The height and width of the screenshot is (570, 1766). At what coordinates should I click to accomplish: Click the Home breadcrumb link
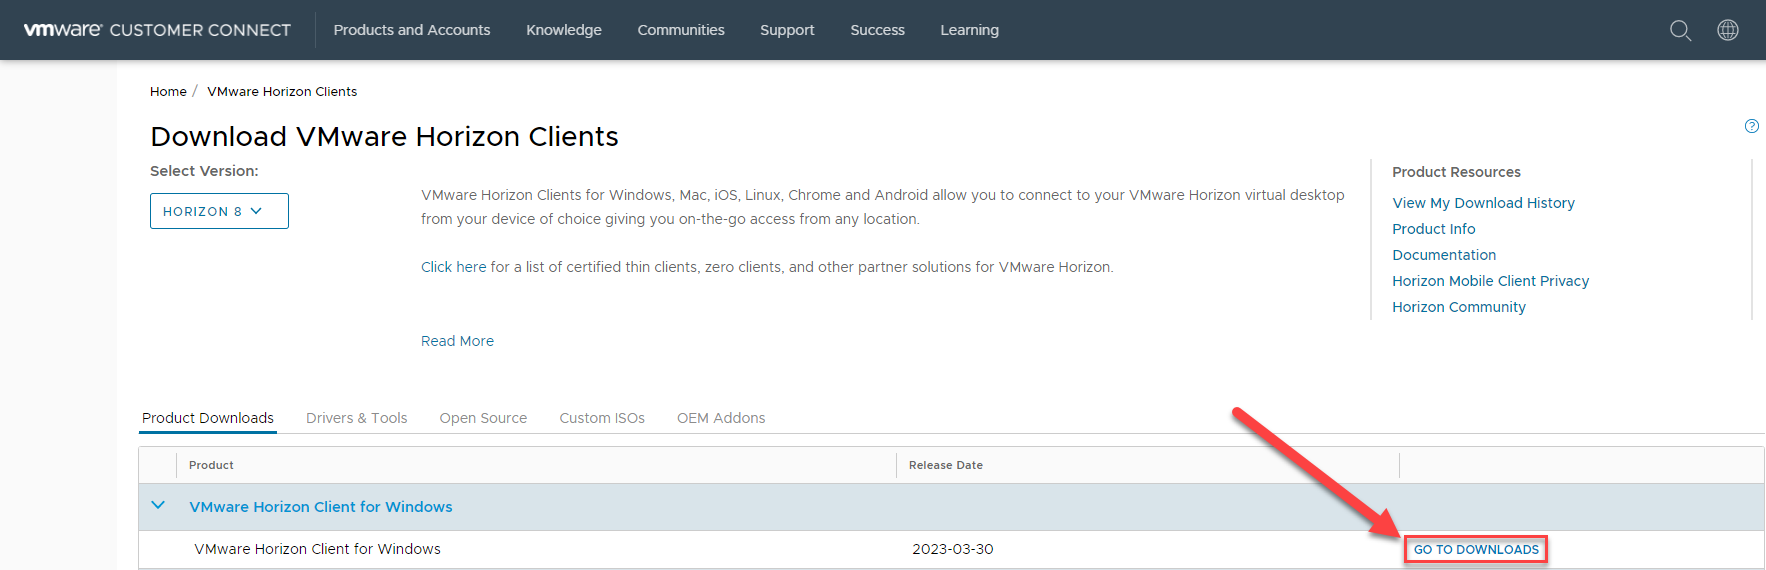tap(168, 91)
